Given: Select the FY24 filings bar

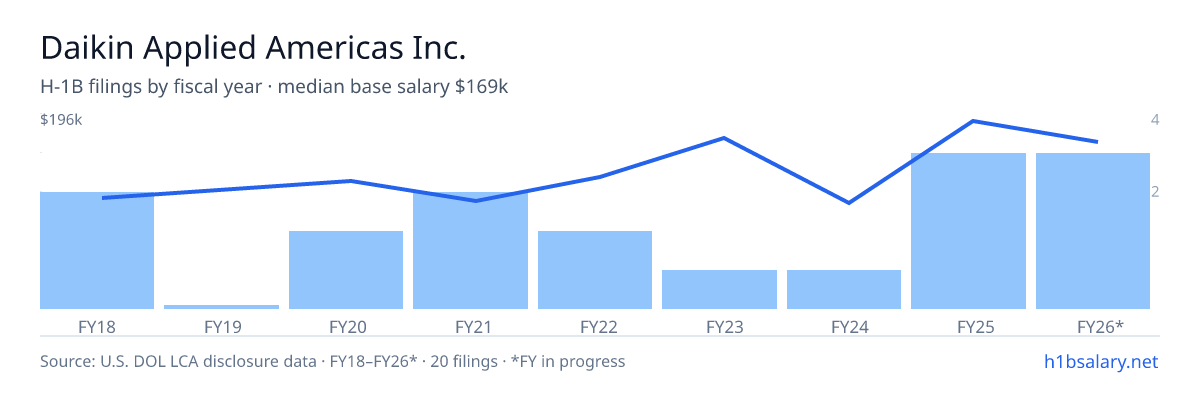Looking at the screenshot, I should (x=844, y=289).
